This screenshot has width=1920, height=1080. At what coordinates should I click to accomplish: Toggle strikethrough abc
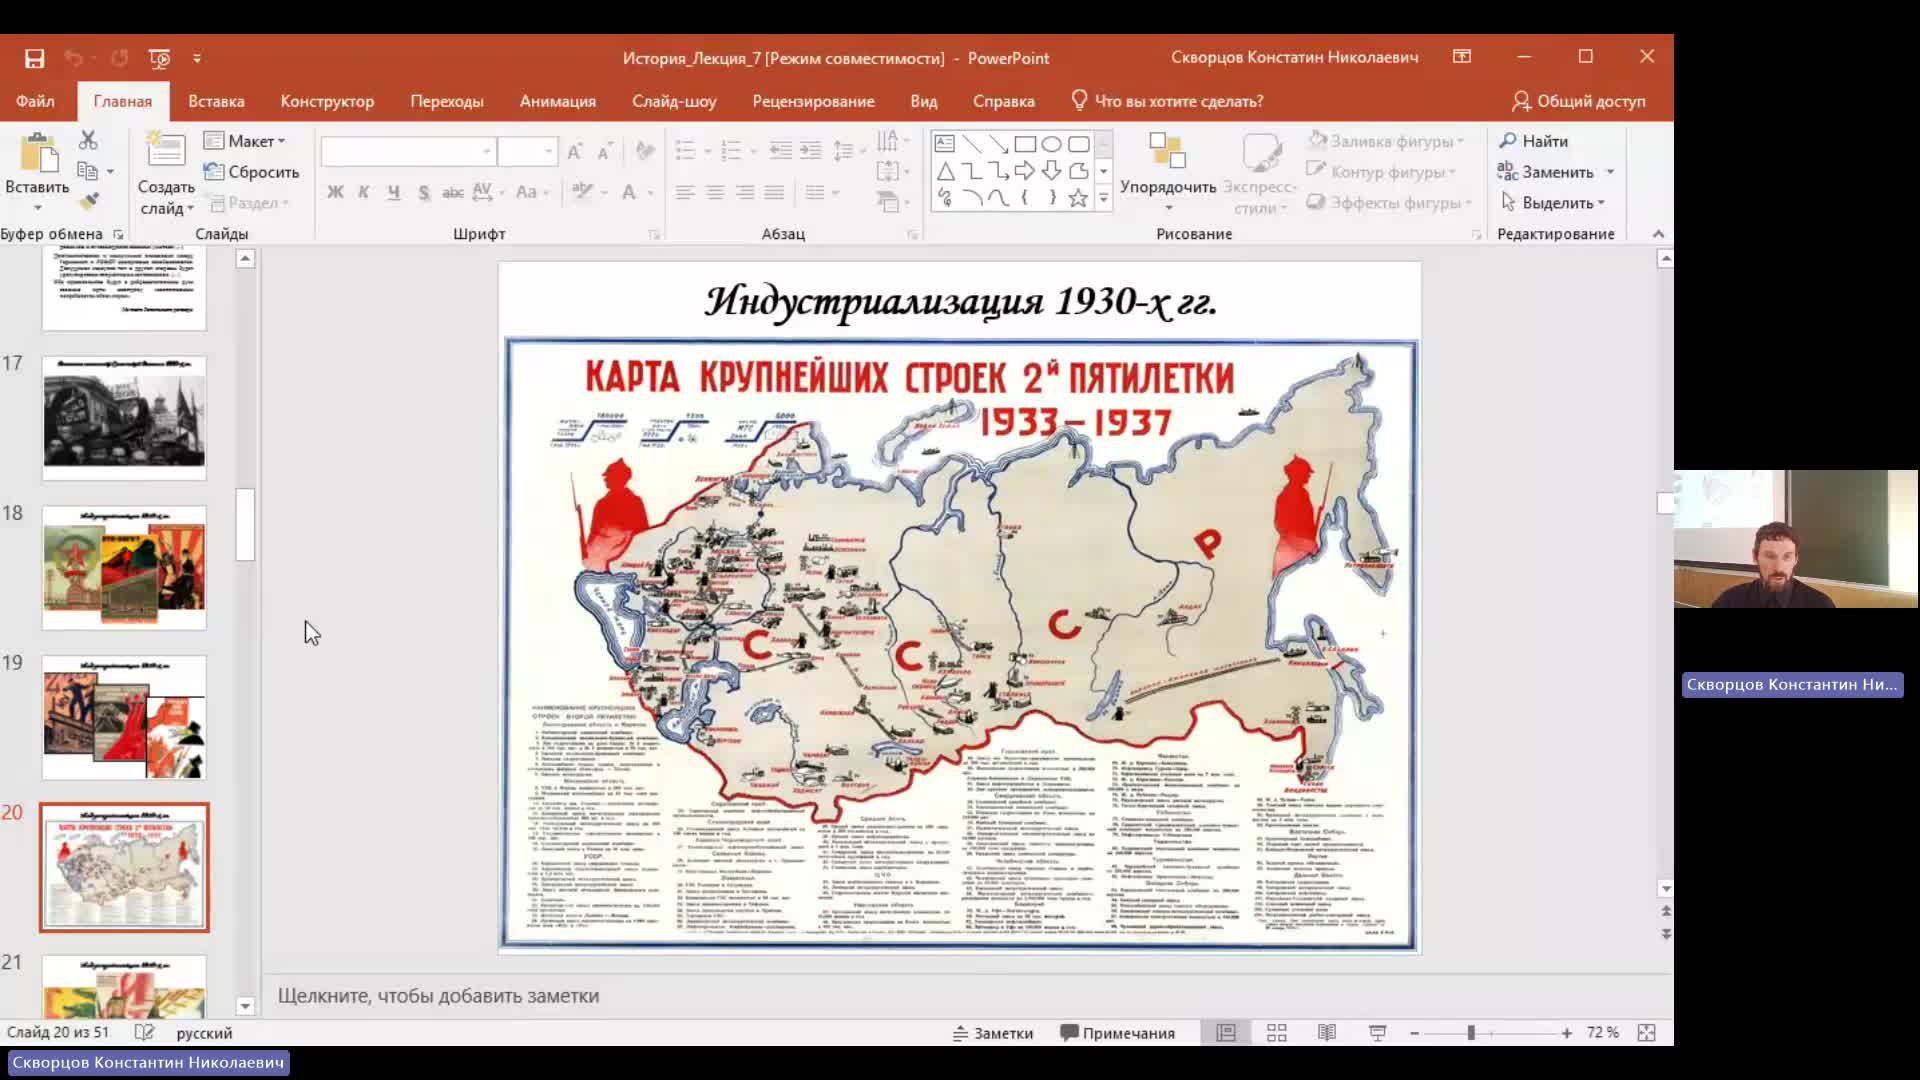pos(453,192)
